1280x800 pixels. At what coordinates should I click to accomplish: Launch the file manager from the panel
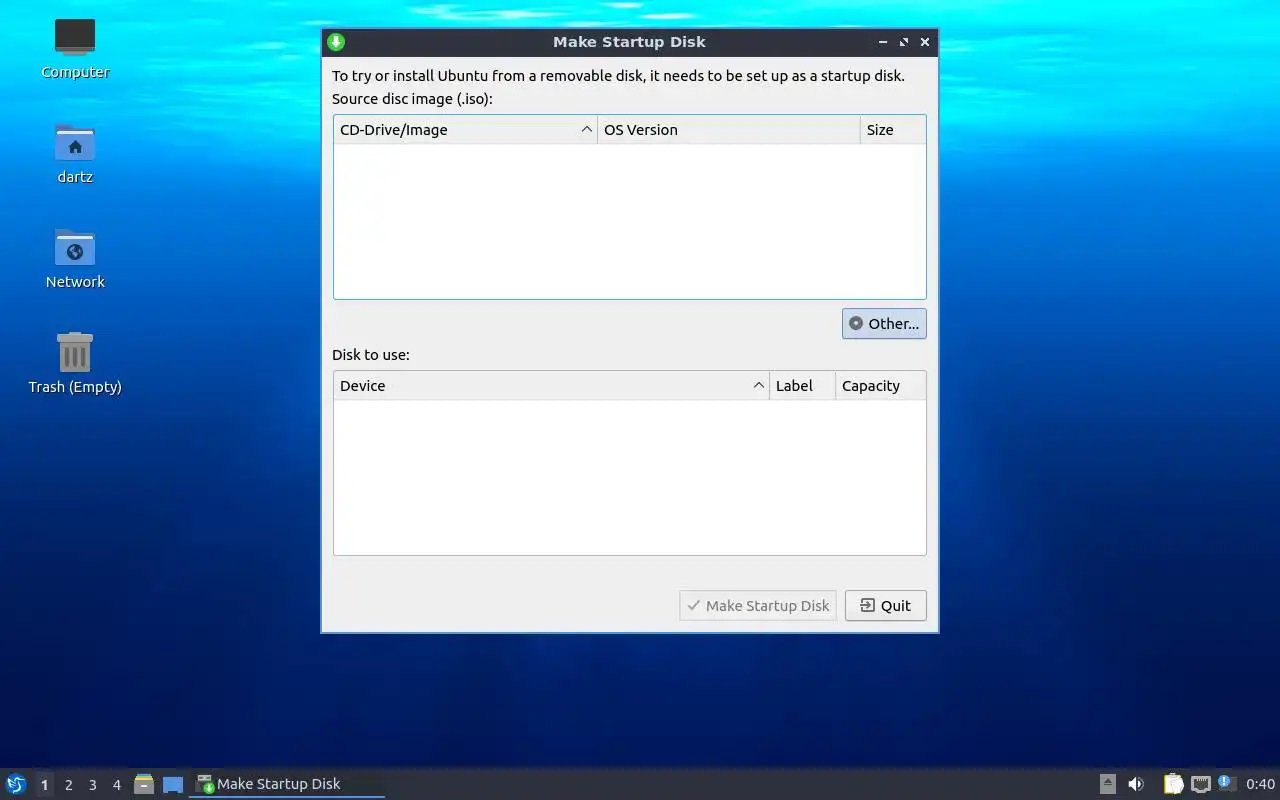tap(144, 784)
